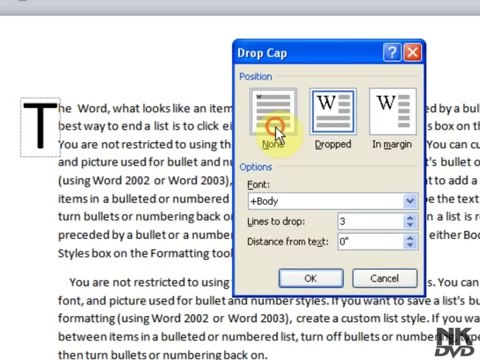The height and width of the screenshot is (360, 480).
Task: Click text 'best way to end a list'
Action: (x=114, y=126)
